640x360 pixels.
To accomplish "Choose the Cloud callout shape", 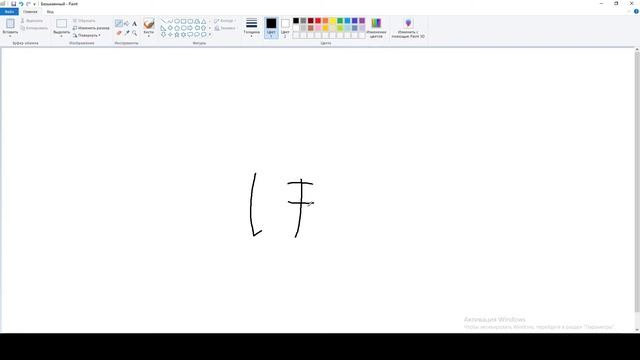I will [x=204, y=35].
